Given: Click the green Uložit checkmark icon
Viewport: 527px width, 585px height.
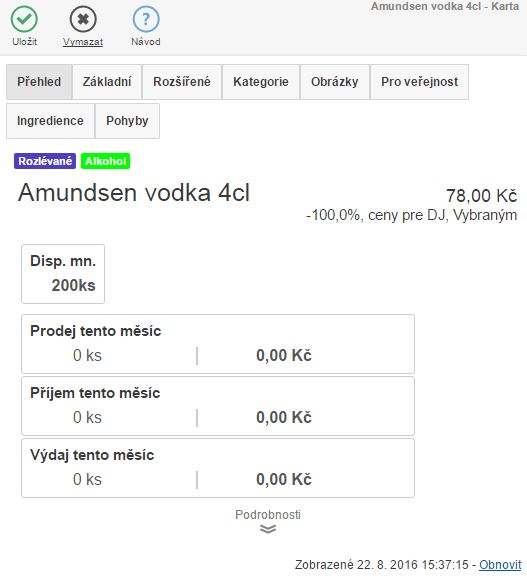Looking at the screenshot, I should (24, 19).
